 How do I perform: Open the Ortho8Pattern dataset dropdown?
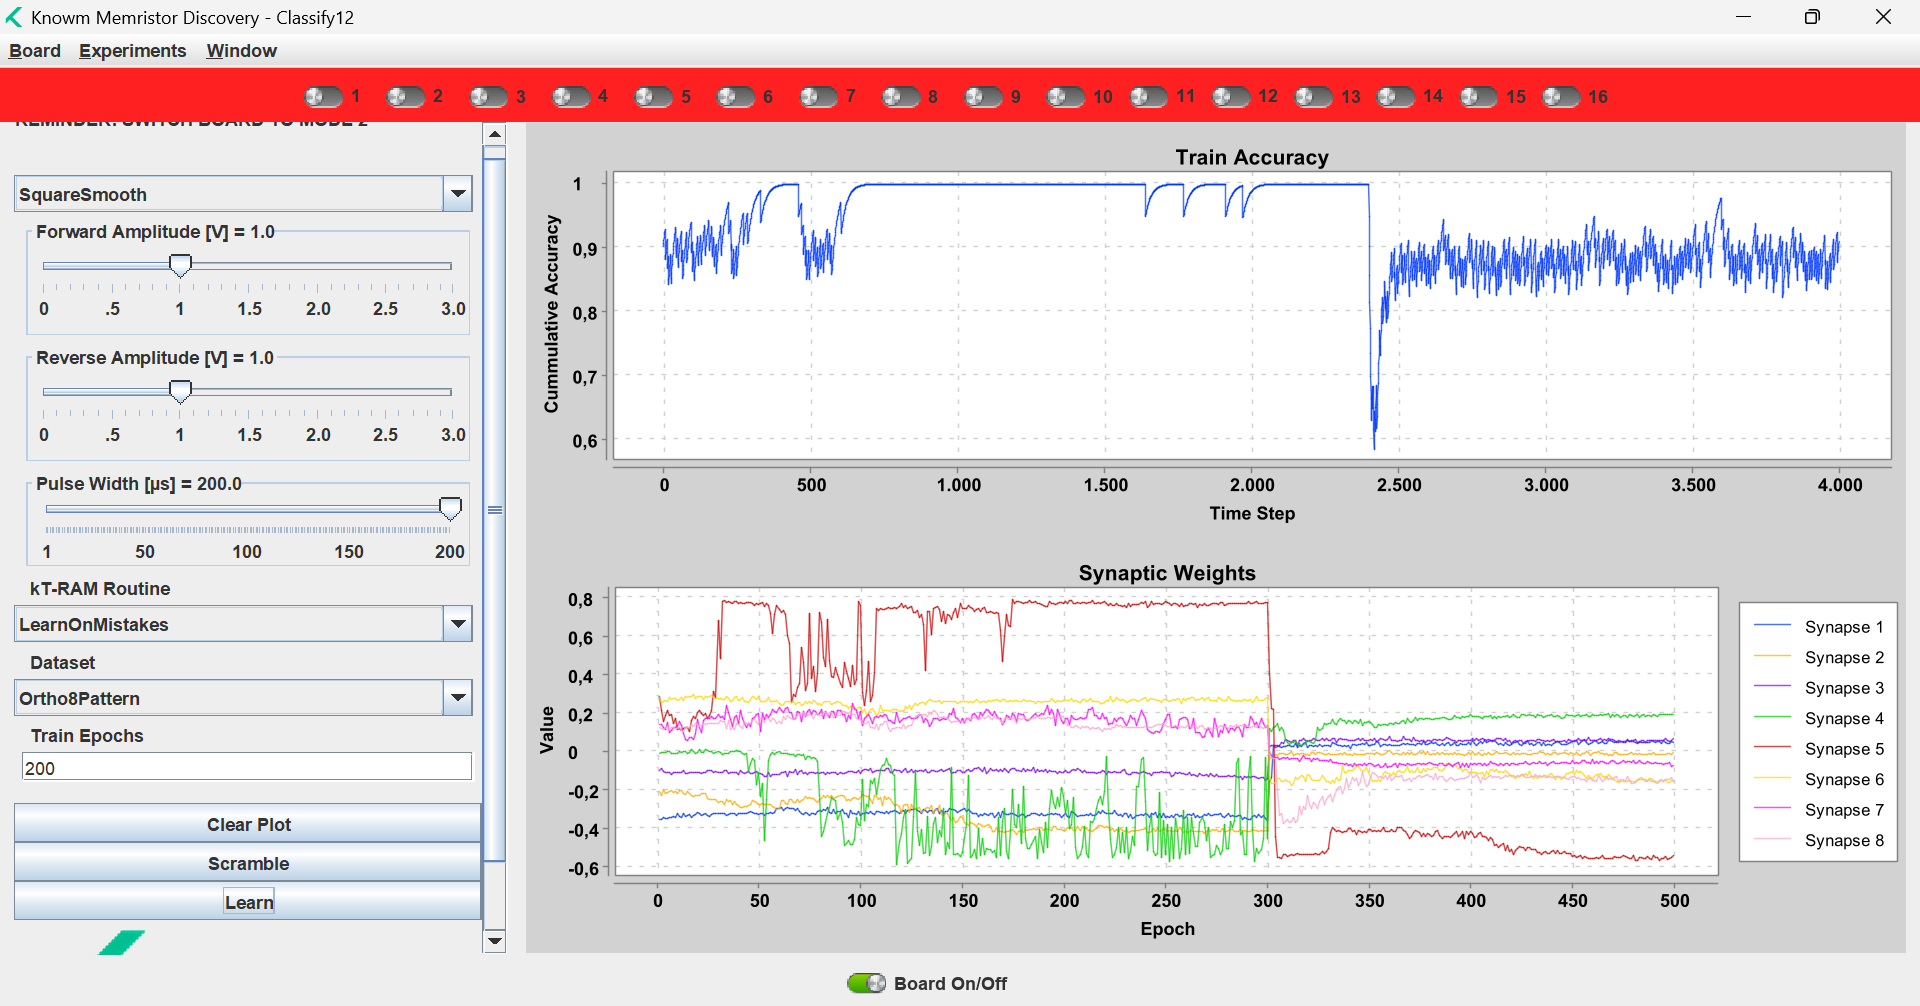click(x=458, y=698)
